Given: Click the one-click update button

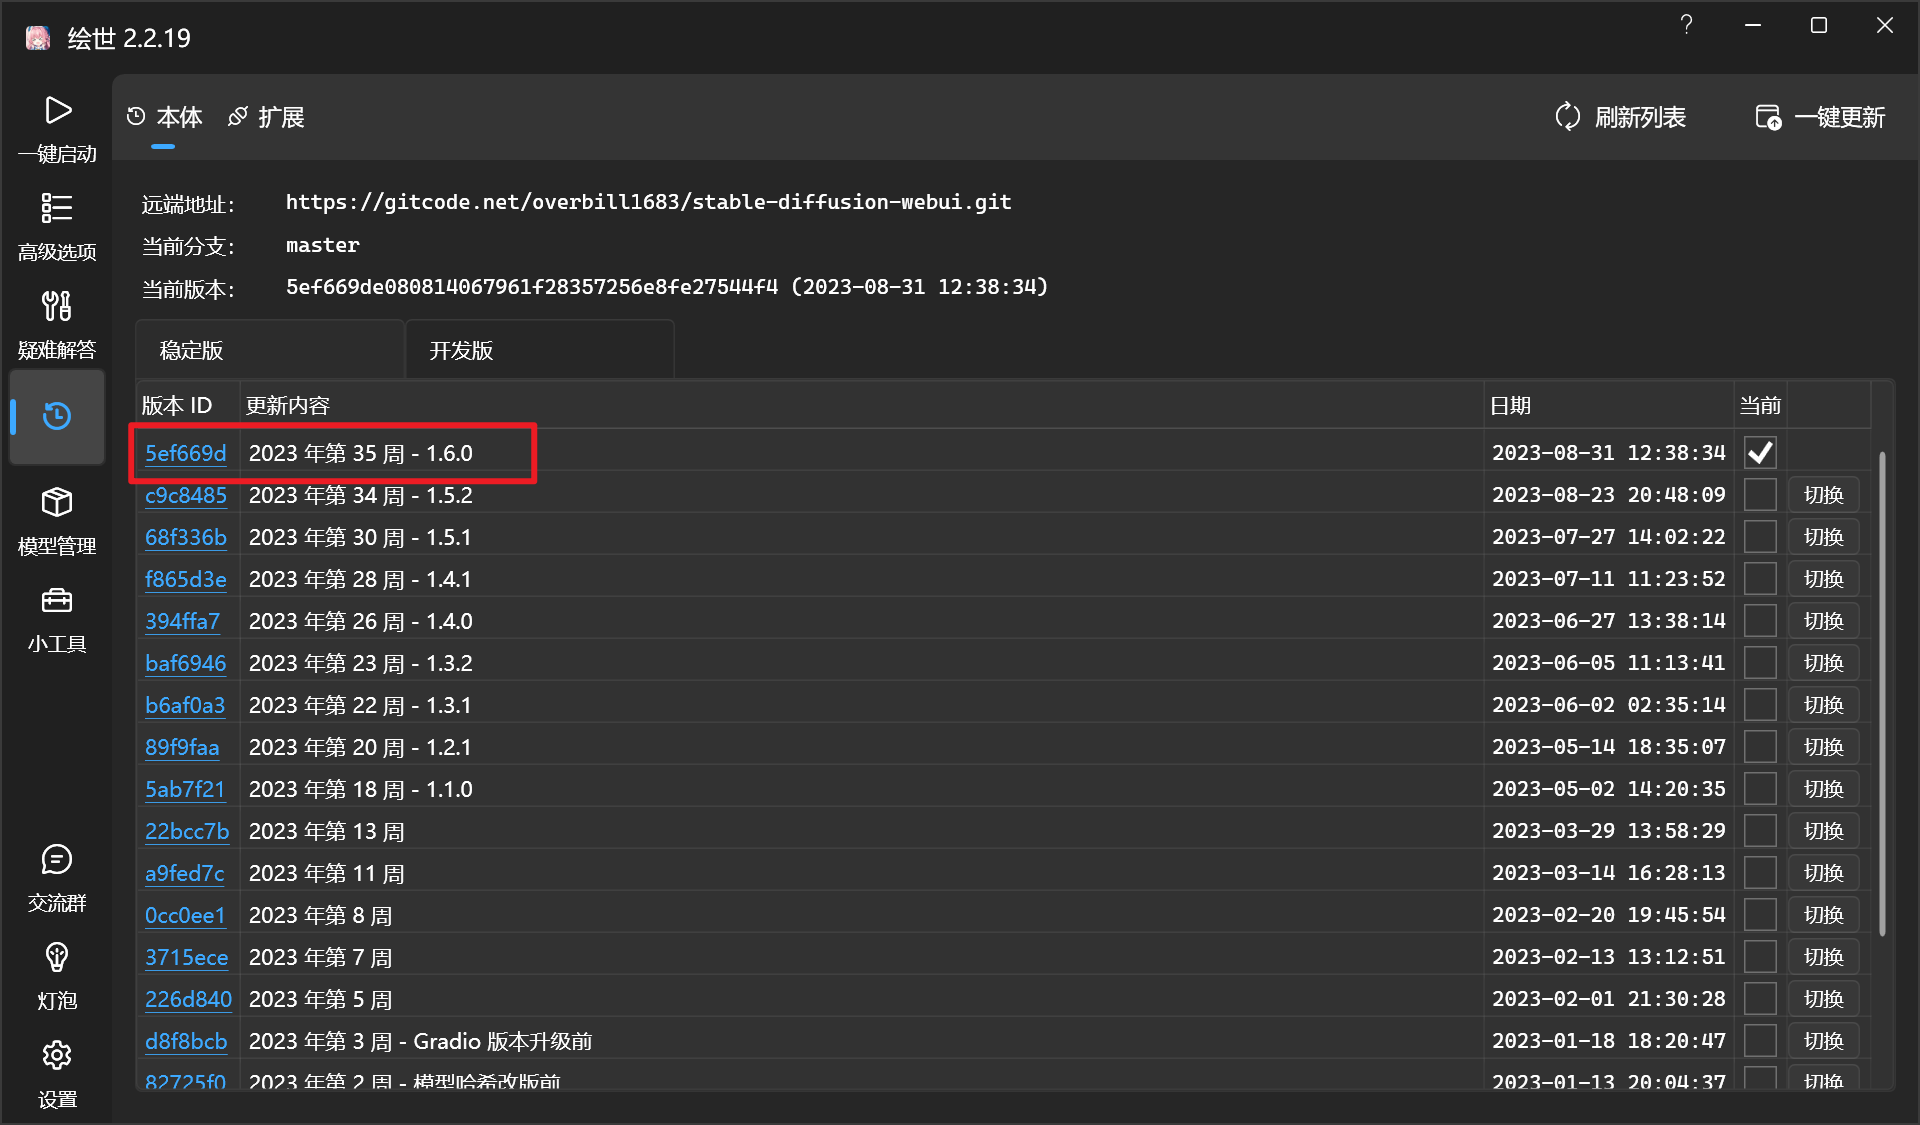Looking at the screenshot, I should 1820,117.
